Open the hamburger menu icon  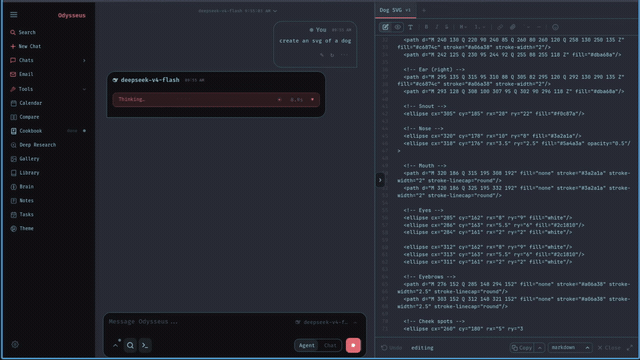point(13,15)
